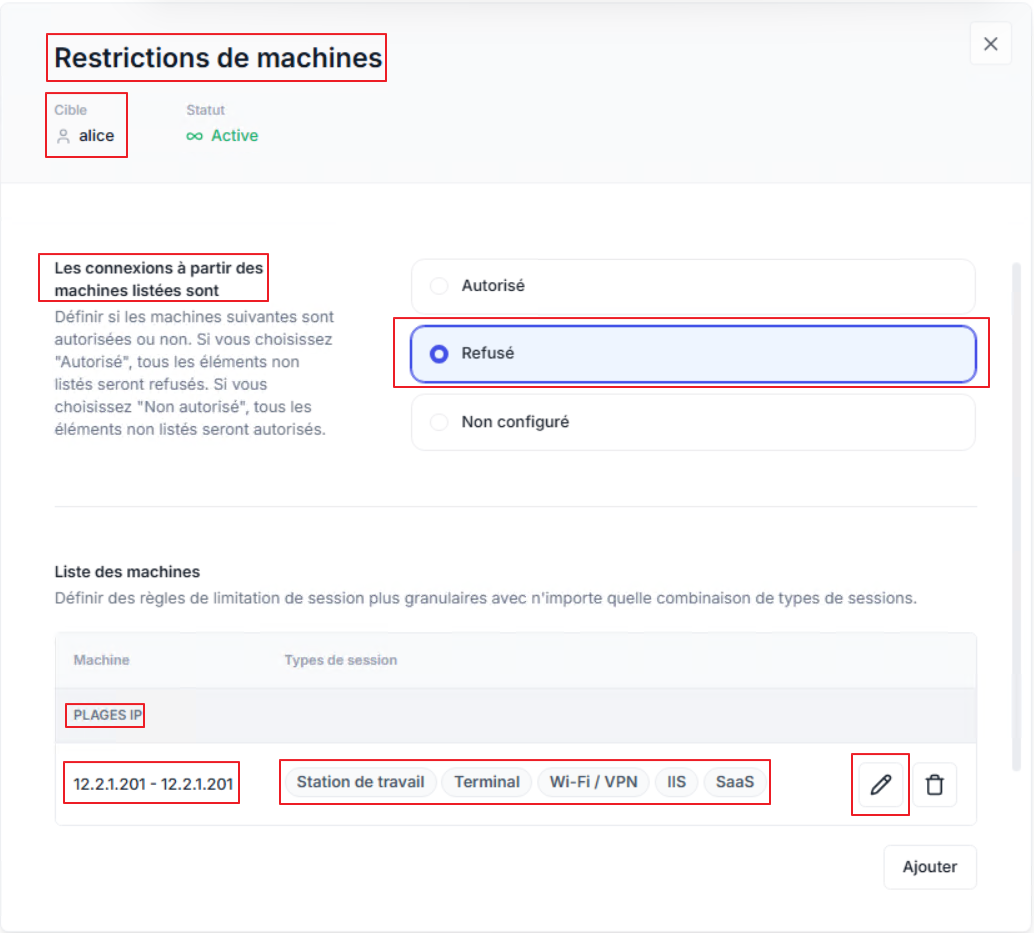Click the Wi-Fi / VPN session tag
The width and height of the screenshot is (1034, 933).
[593, 782]
